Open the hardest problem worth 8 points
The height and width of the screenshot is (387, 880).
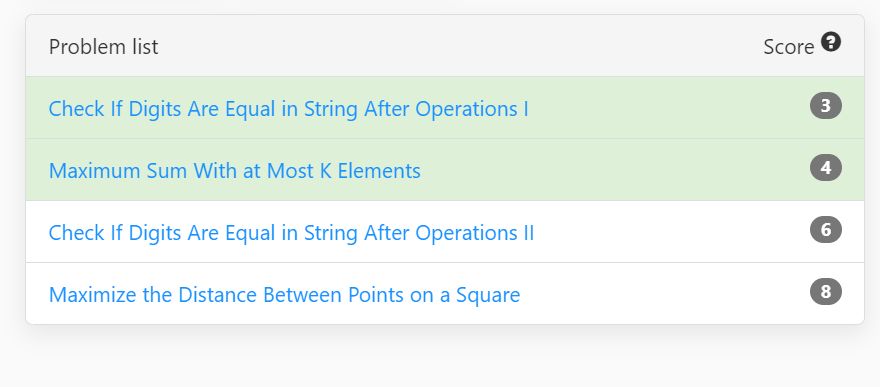click(285, 294)
